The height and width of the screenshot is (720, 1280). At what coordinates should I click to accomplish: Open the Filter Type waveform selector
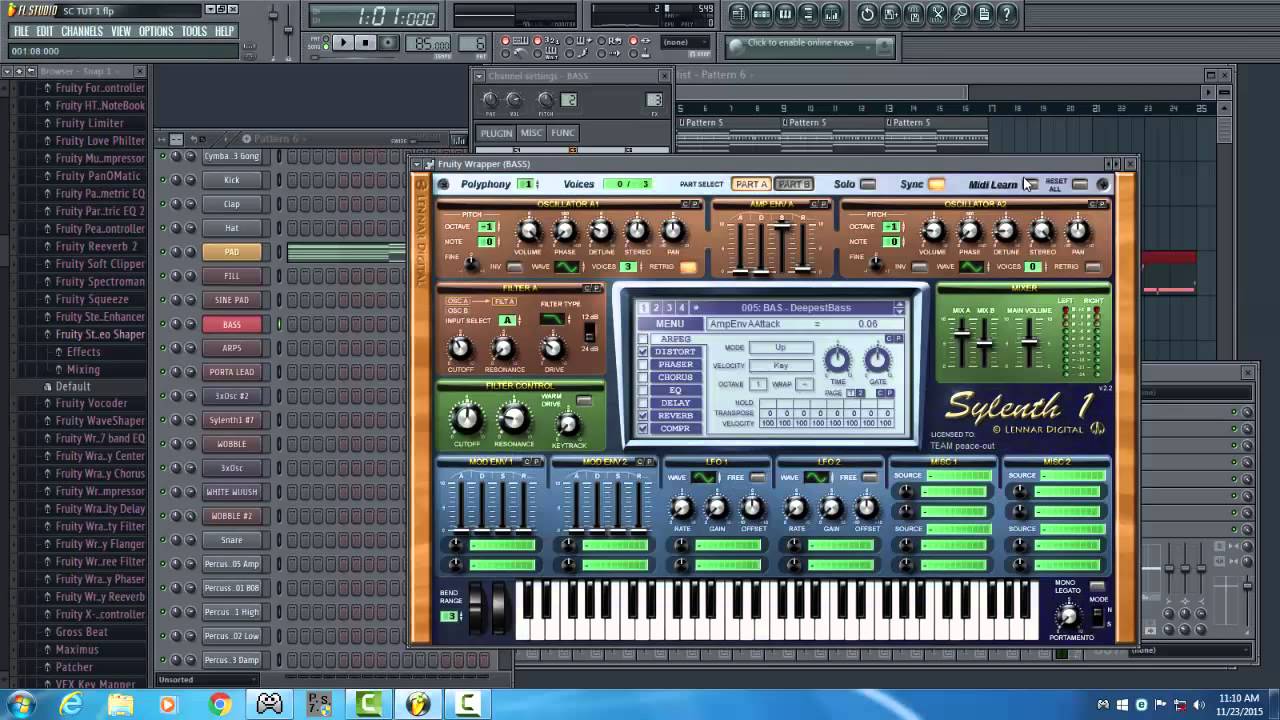552,319
